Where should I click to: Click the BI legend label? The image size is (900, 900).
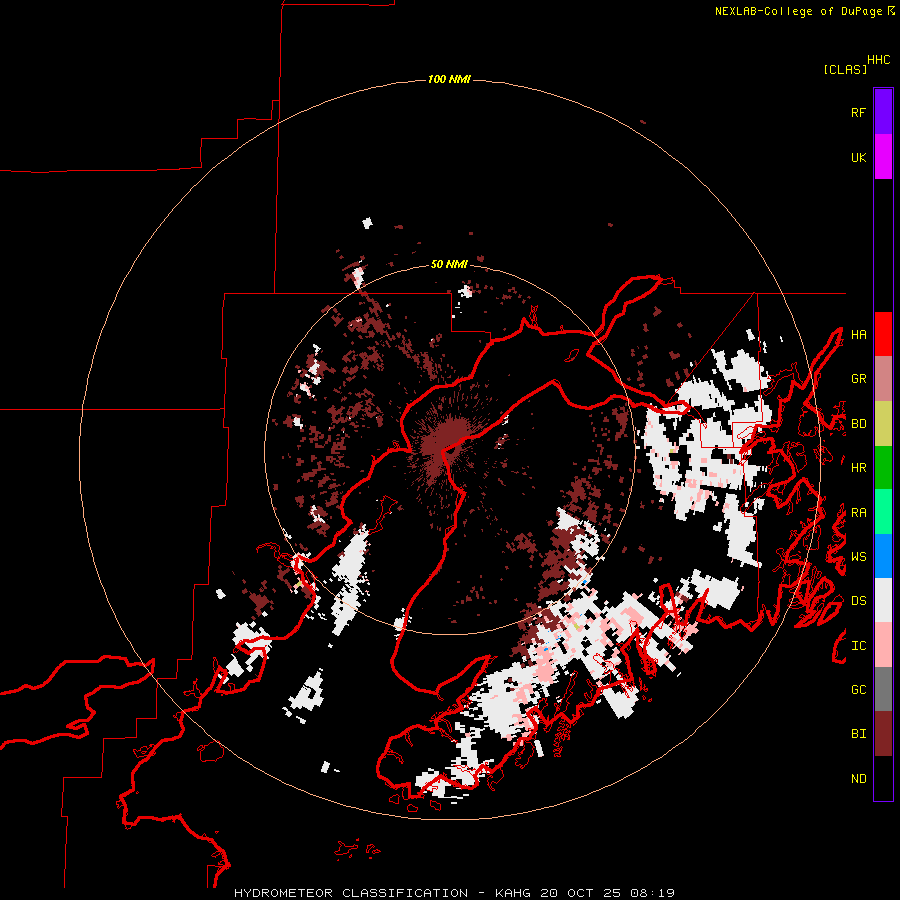[858, 734]
